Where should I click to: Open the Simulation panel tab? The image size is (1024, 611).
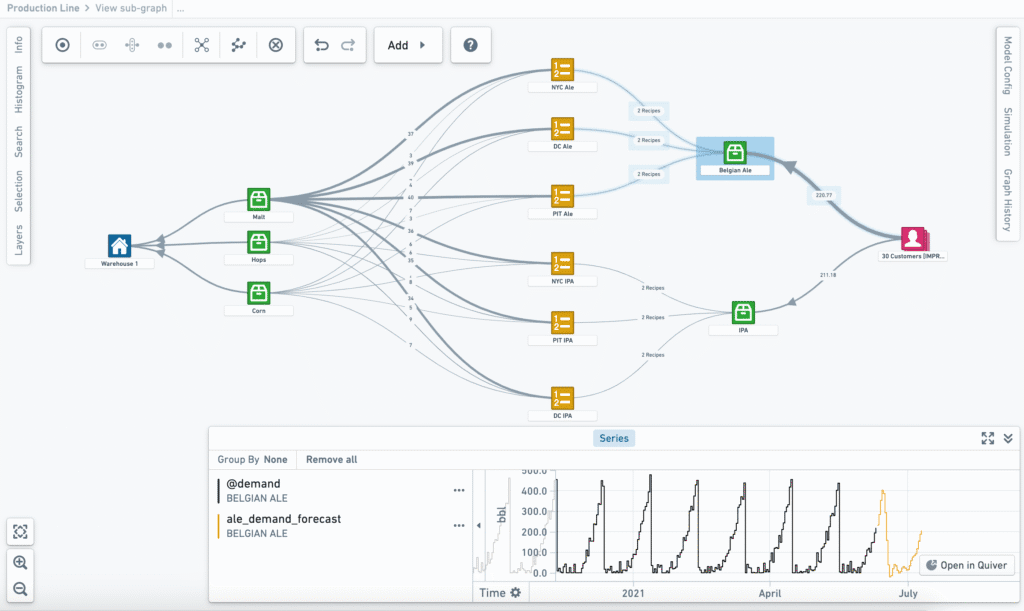click(x=1008, y=132)
